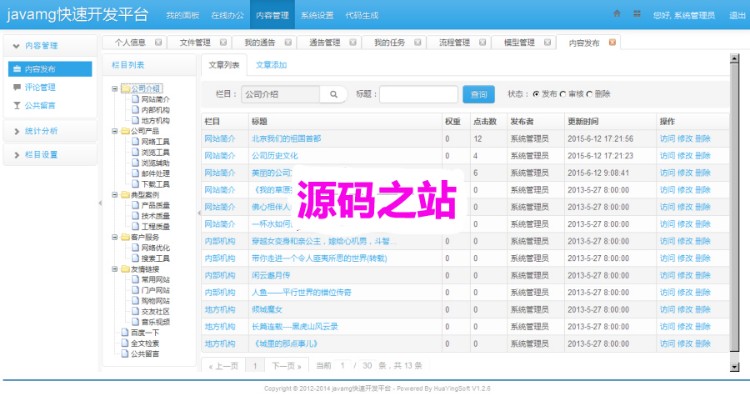
Task: Click 退出 to log out
Action: coord(737,15)
